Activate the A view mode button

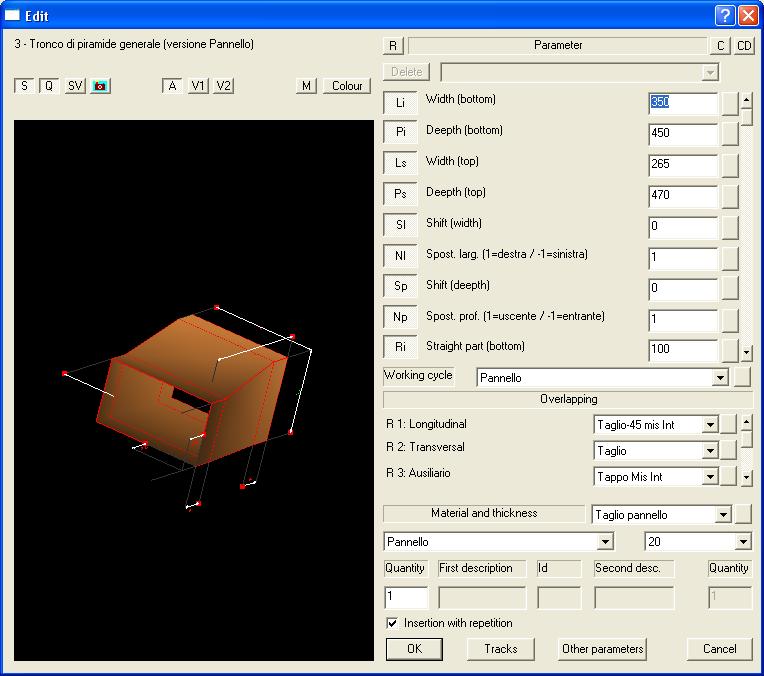[172, 86]
